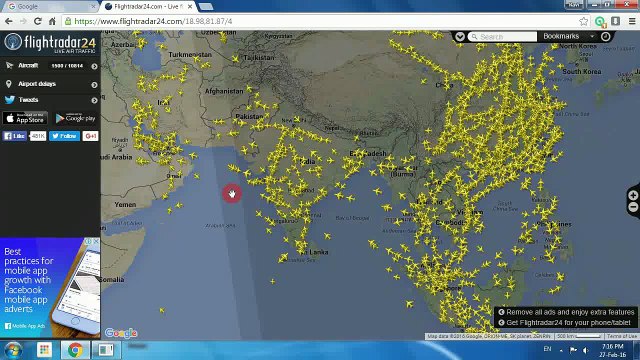This screenshot has height=360, width=640.
Task: Open the Google play download badge
Action: coord(76,118)
